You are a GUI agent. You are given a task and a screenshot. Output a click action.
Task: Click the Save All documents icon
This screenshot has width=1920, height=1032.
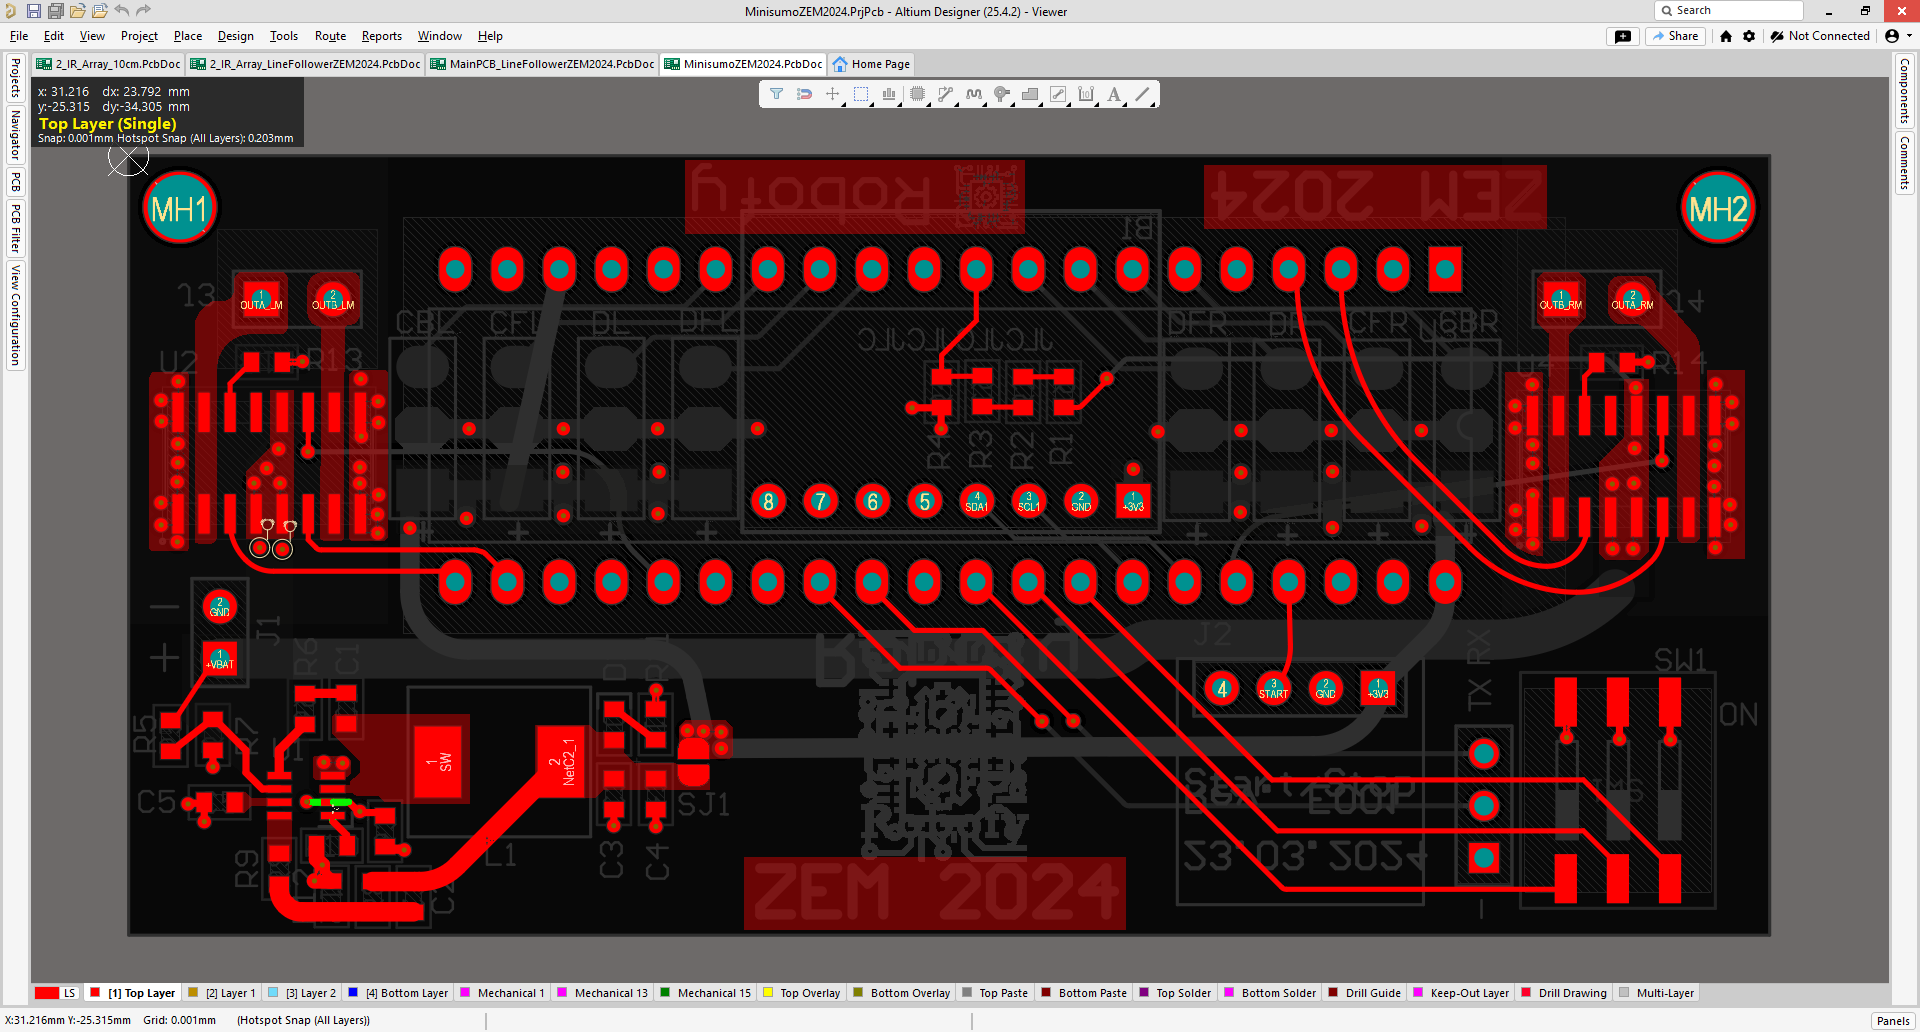tap(55, 11)
